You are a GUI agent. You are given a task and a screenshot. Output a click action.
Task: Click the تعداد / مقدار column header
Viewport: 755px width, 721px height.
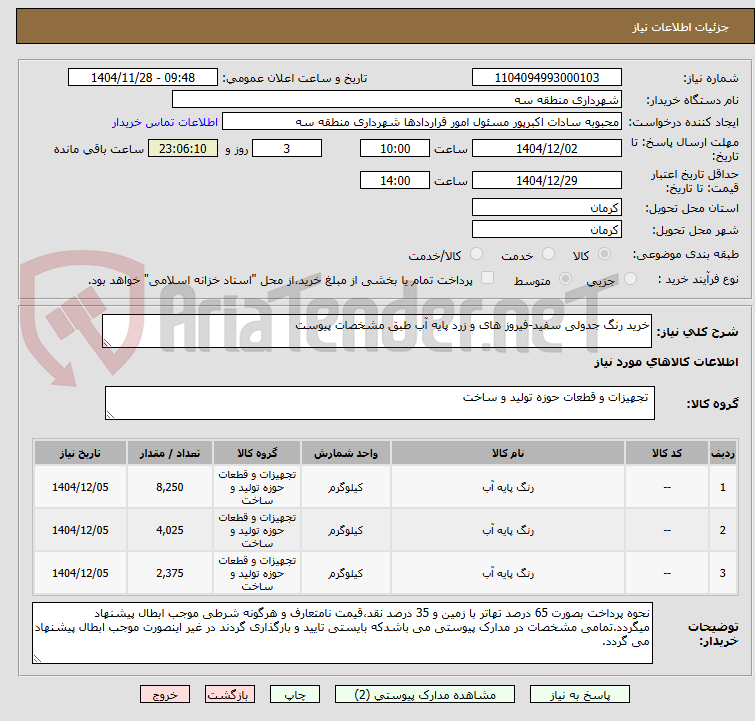pyautogui.click(x=169, y=453)
